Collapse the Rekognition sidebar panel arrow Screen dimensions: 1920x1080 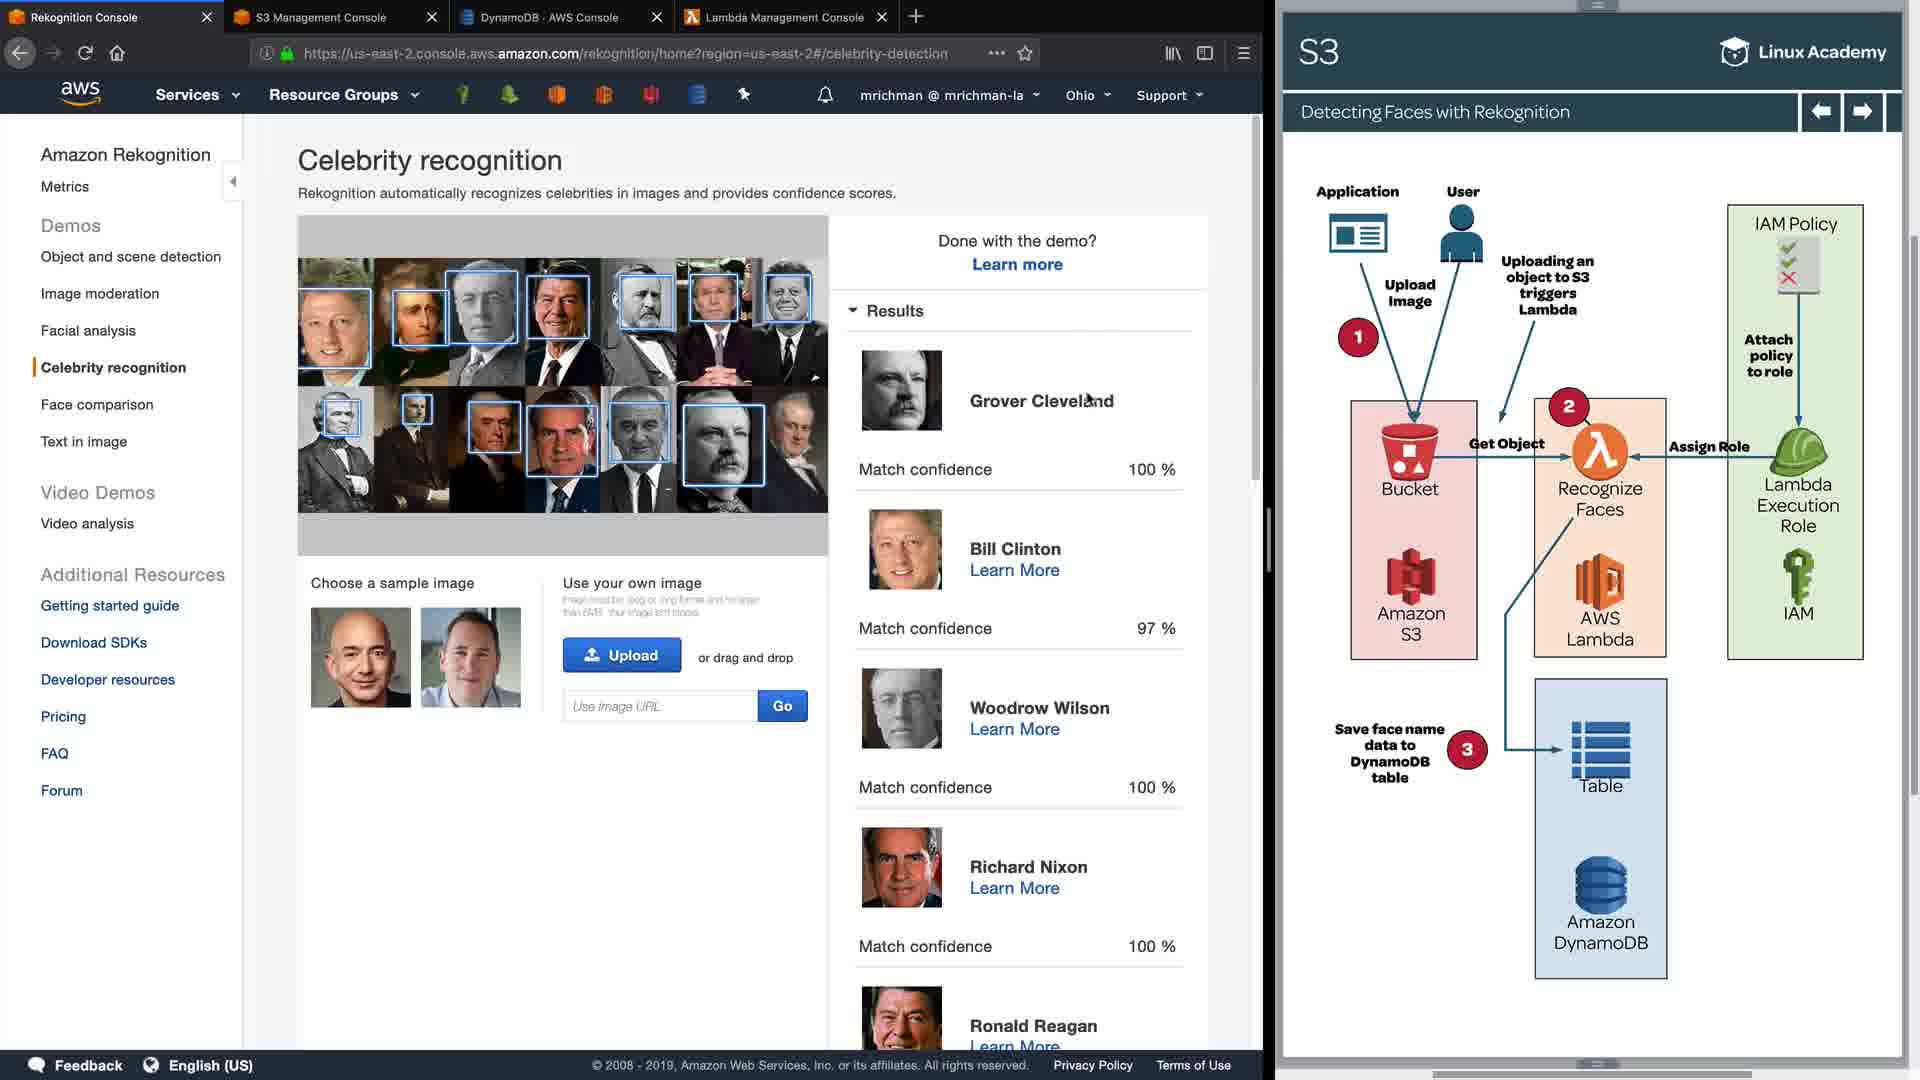coord(233,181)
